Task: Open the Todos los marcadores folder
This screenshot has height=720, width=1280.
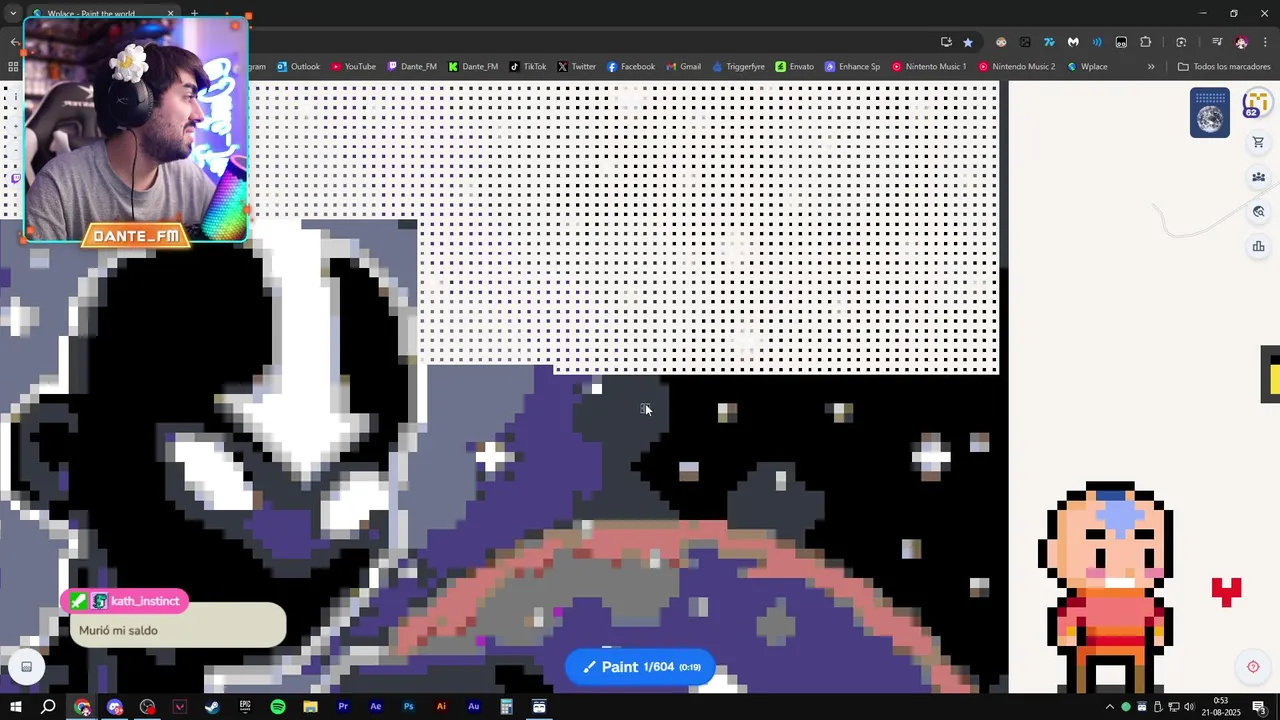Action: pyautogui.click(x=1224, y=67)
